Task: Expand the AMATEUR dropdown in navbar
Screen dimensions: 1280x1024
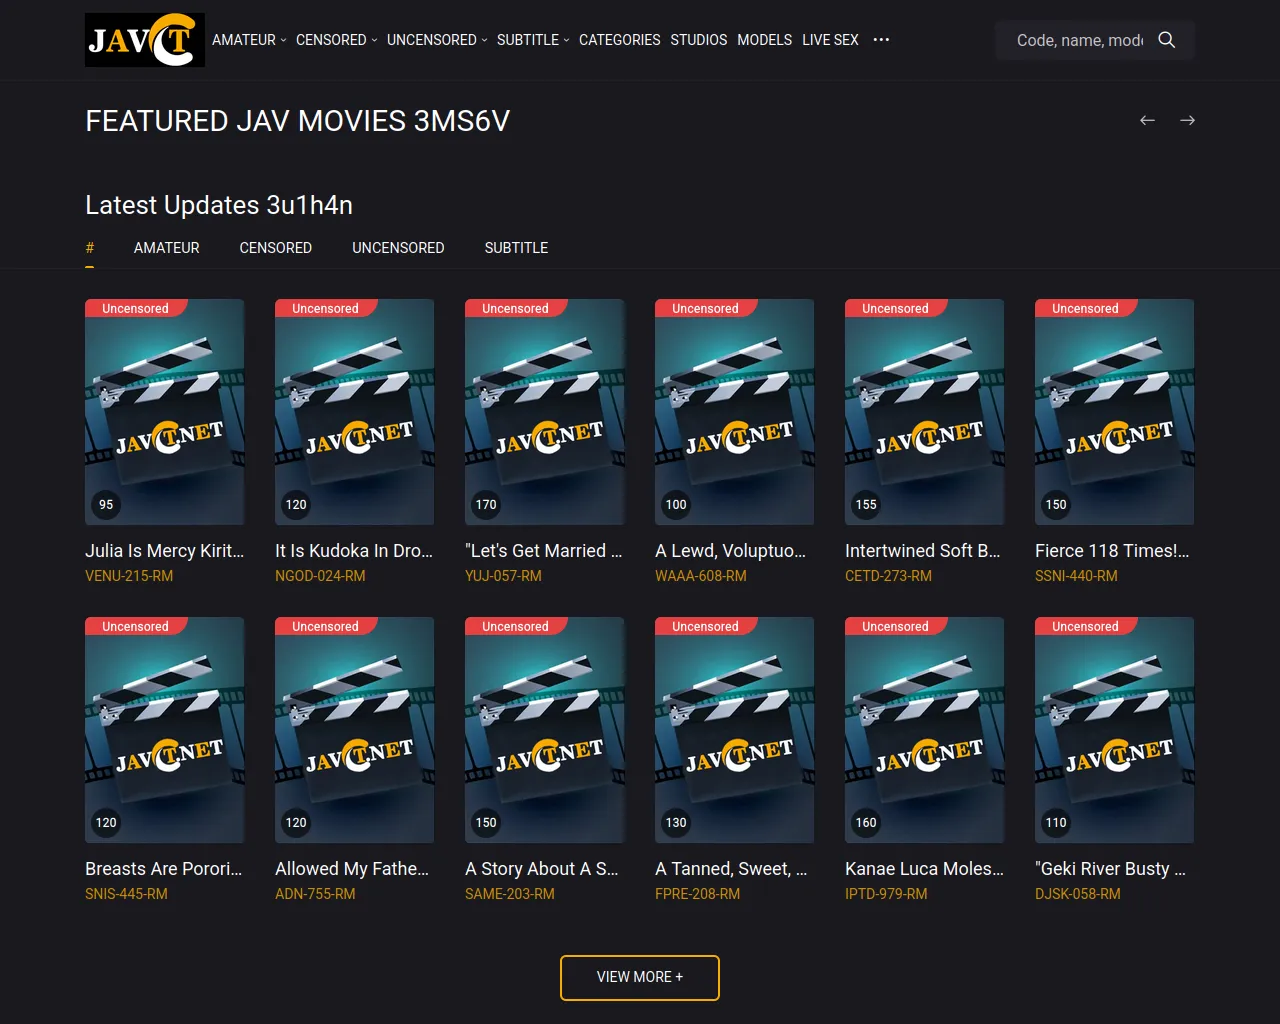Action: click(x=249, y=40)
